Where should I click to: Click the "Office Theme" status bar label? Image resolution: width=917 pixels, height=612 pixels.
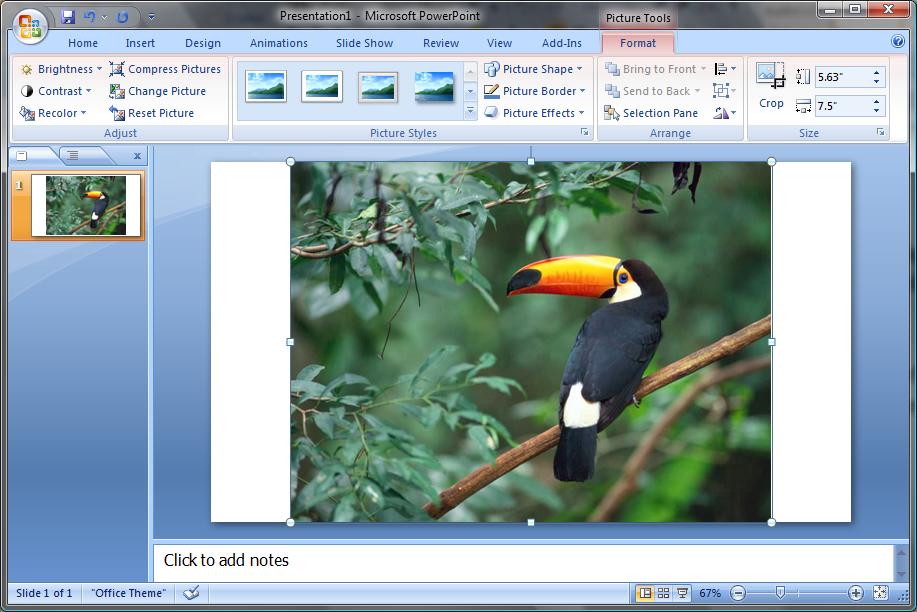pyautogui.click(x=129, y=593)
